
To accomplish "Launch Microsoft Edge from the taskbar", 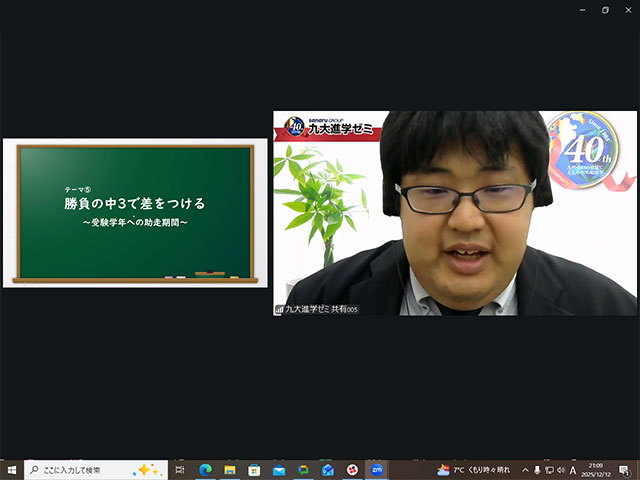I will tap(205, 470).
